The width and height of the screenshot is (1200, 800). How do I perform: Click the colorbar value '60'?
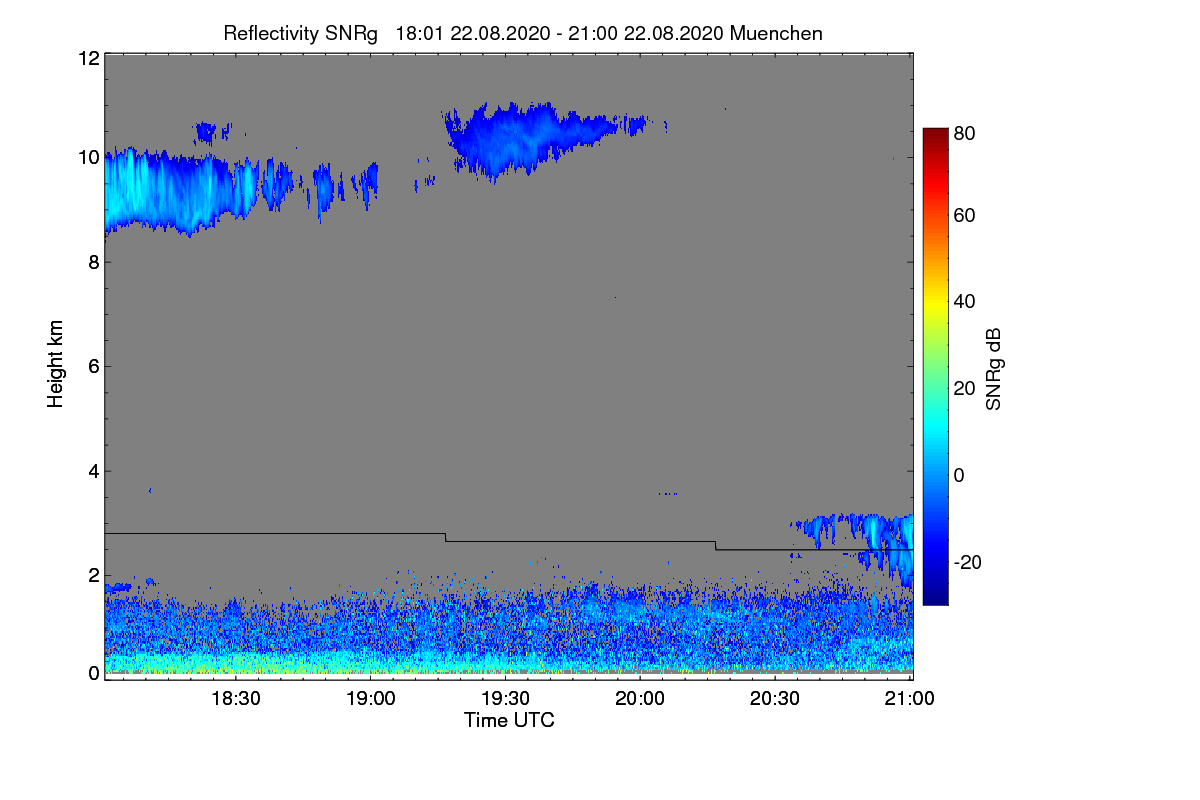(x=965, y=215)
